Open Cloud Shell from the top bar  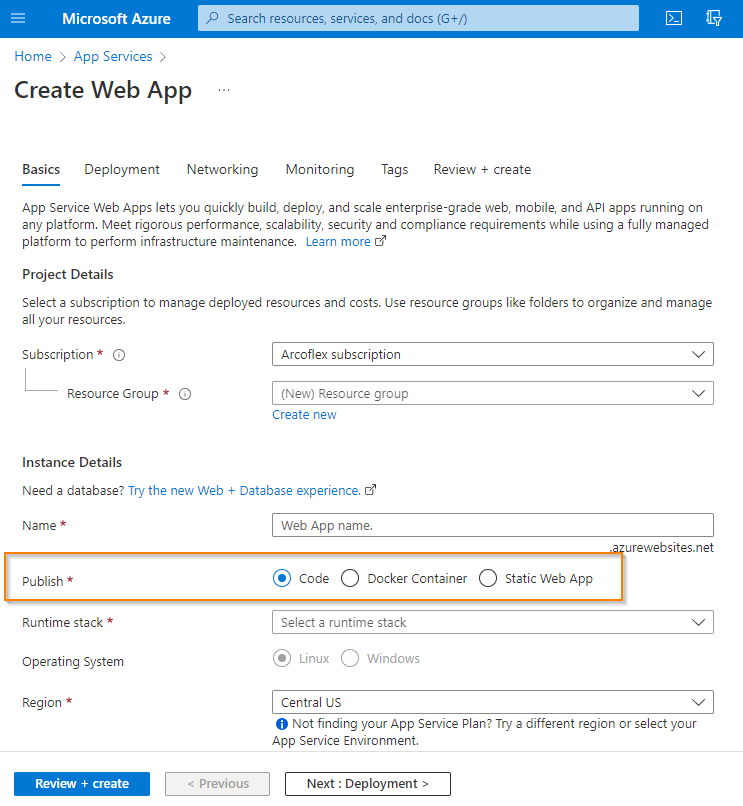click(x=674, y=19)
